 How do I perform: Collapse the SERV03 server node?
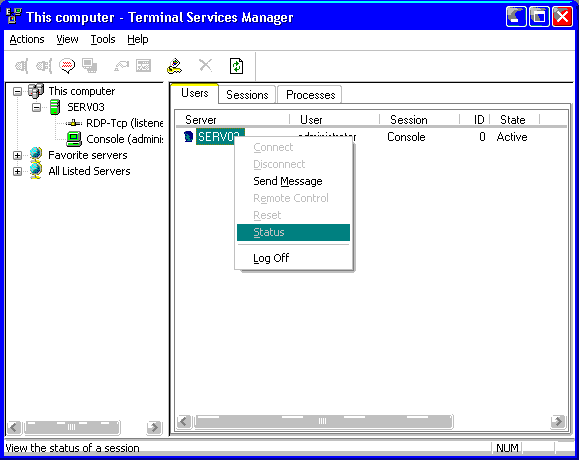(36, 107)
